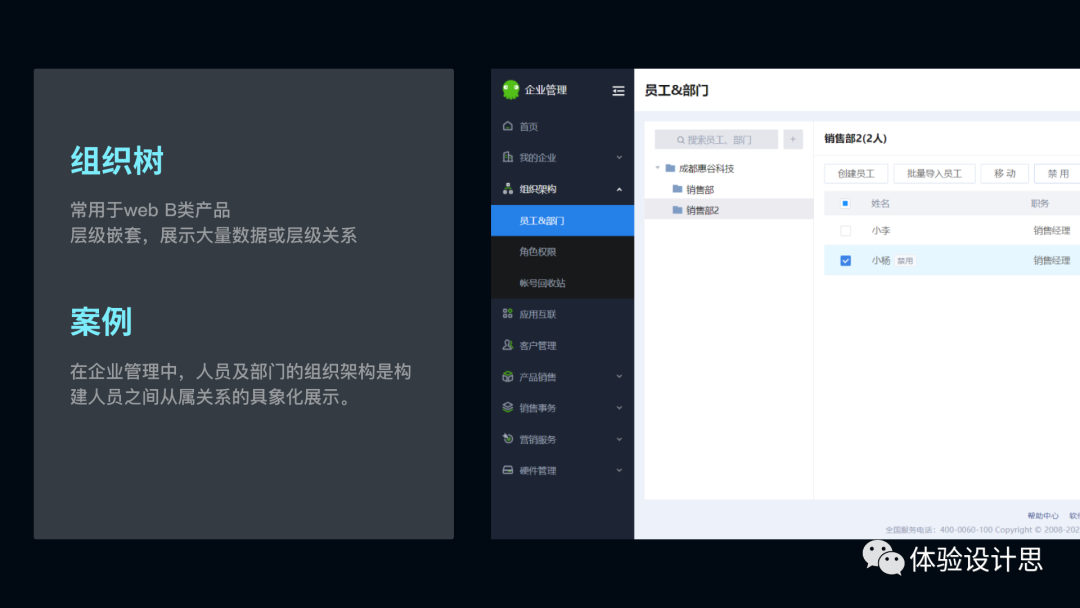Expand the 硬件管理 menu chevron

[x=619, y=470]
